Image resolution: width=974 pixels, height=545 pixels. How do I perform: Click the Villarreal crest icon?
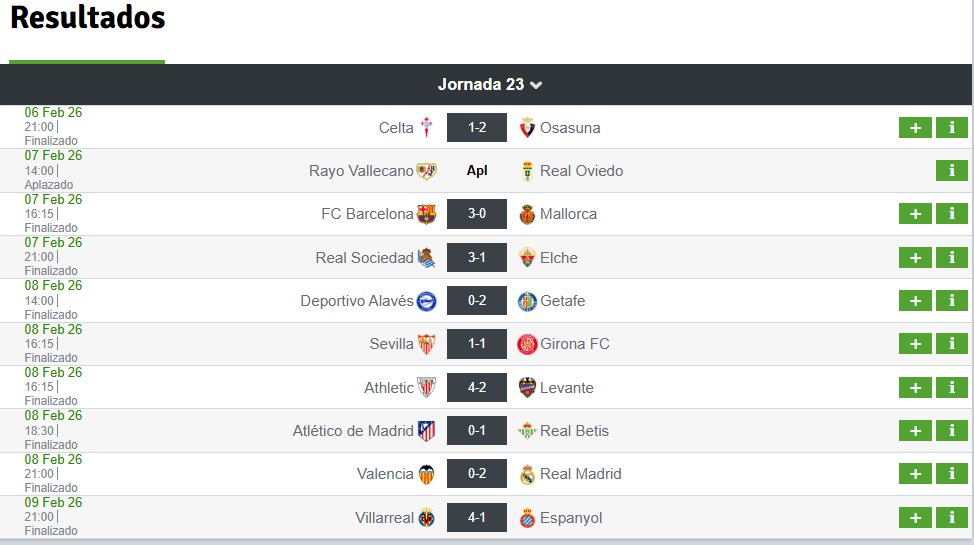pos(427,518)
